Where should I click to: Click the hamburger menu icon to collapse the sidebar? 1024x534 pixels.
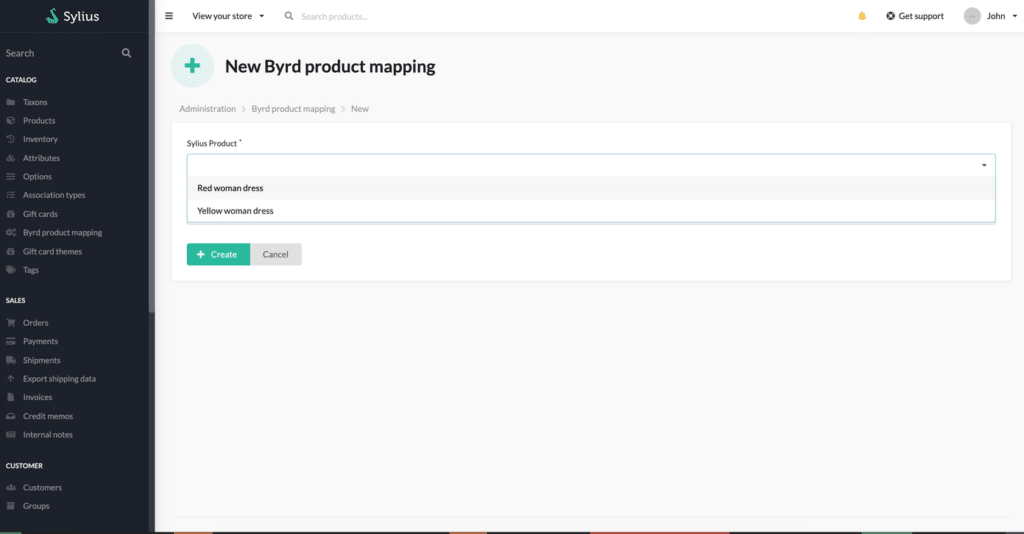point(169,16)
